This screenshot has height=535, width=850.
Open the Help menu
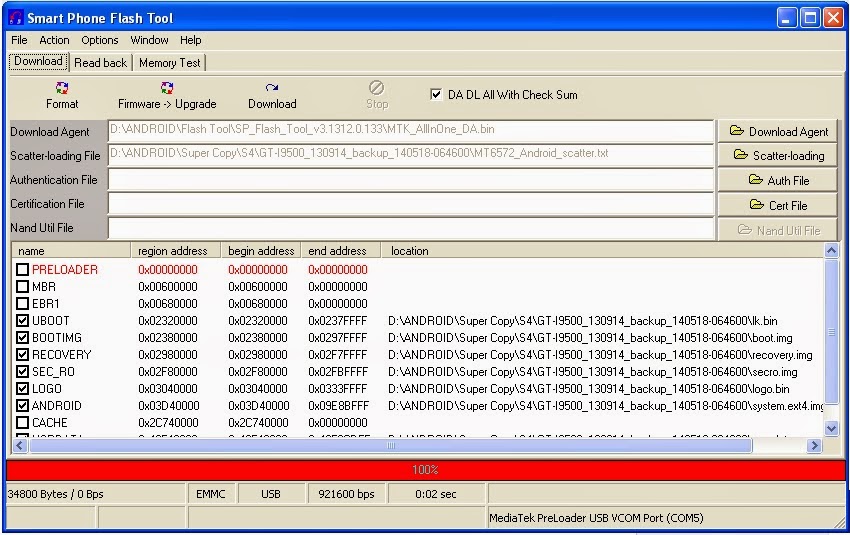tap(190, 40)
